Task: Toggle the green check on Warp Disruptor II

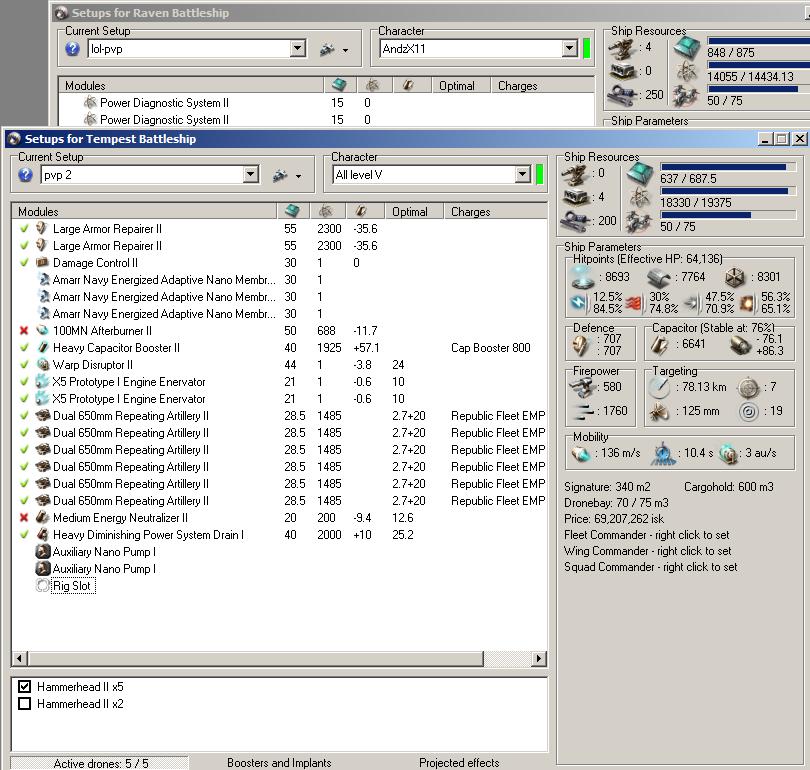Action: (x=24, y=365)
